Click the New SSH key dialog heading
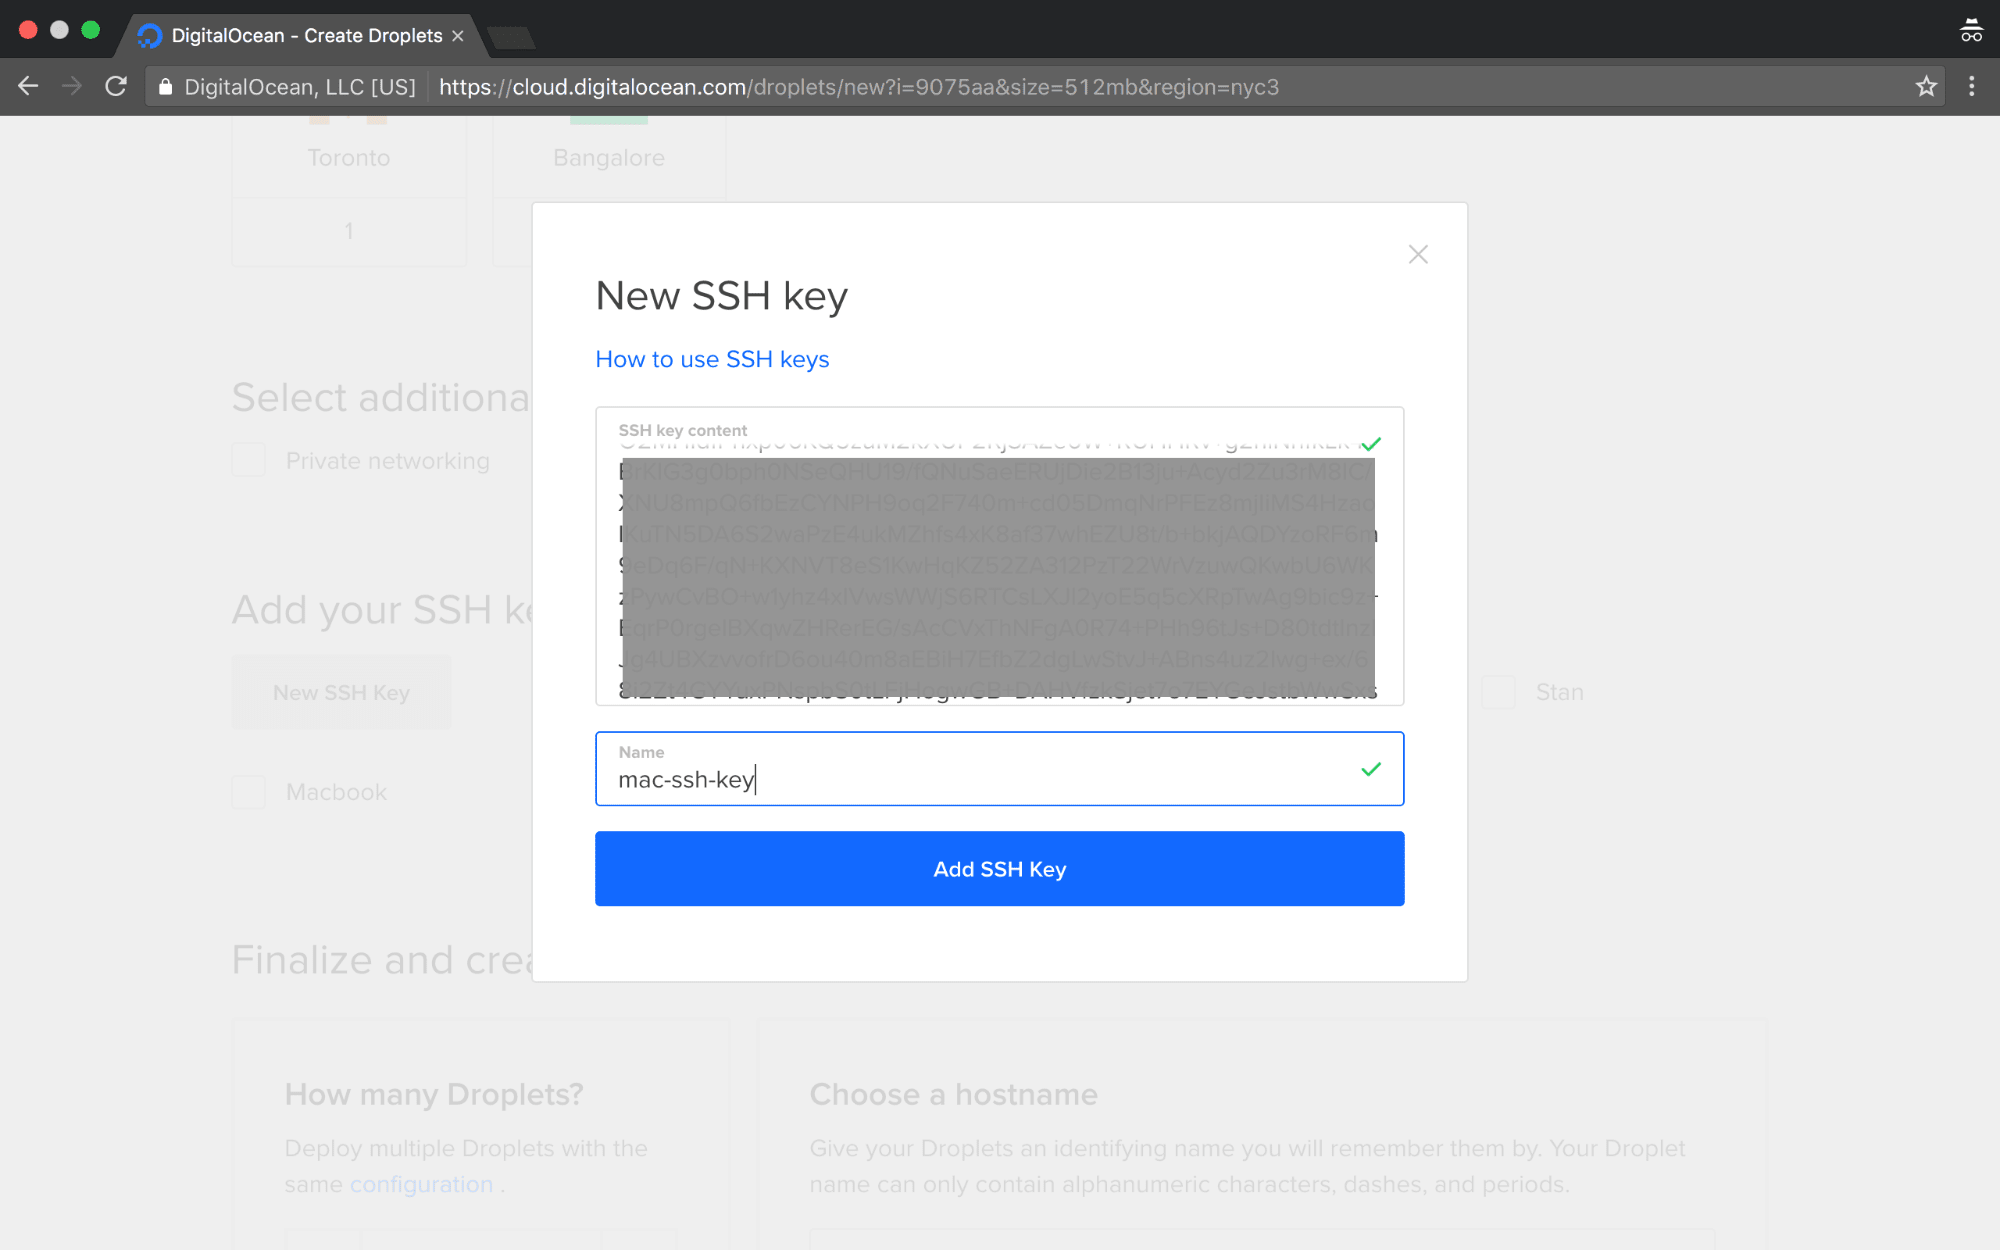 [721, 296]
